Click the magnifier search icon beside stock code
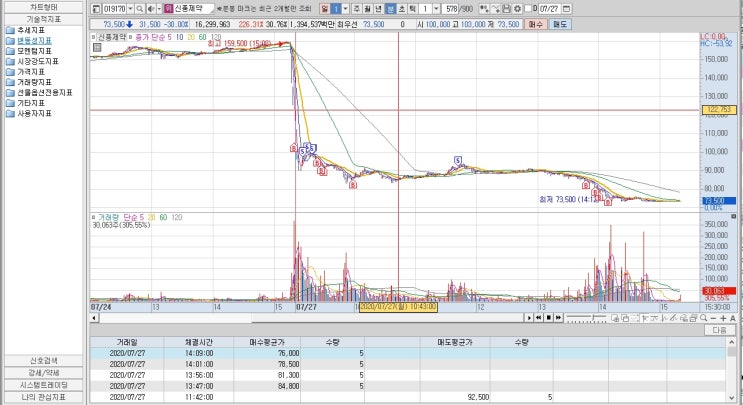This screenshot has height=405, width=743. 140,9
